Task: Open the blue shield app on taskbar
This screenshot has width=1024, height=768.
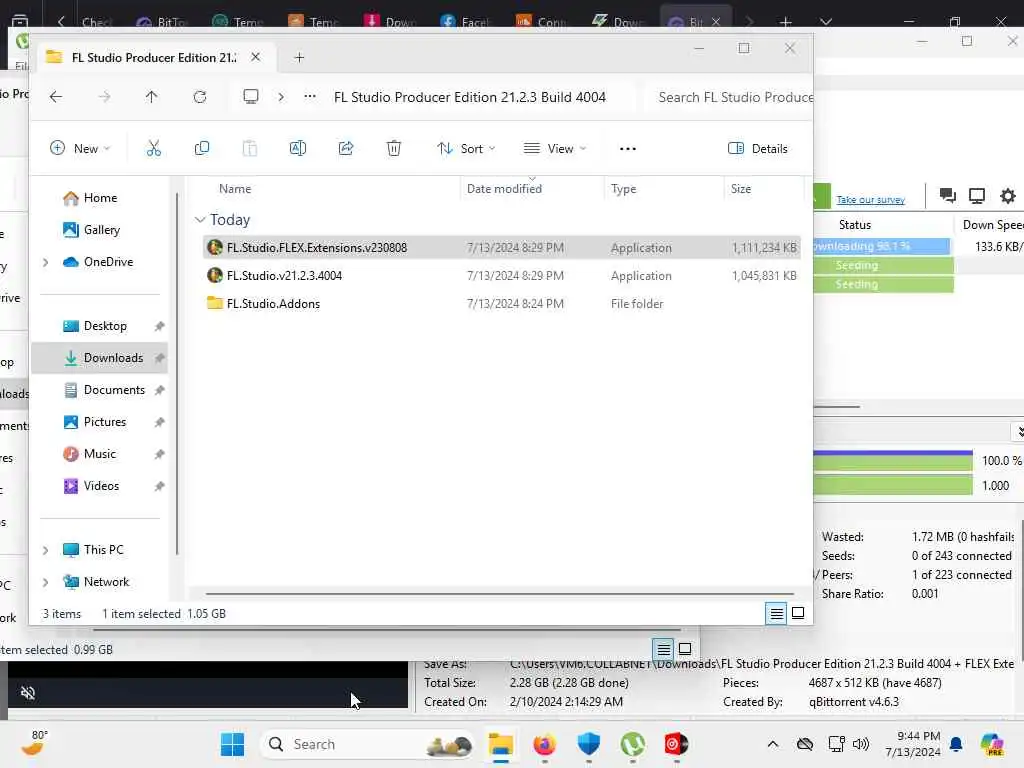Action: [588, 744]
